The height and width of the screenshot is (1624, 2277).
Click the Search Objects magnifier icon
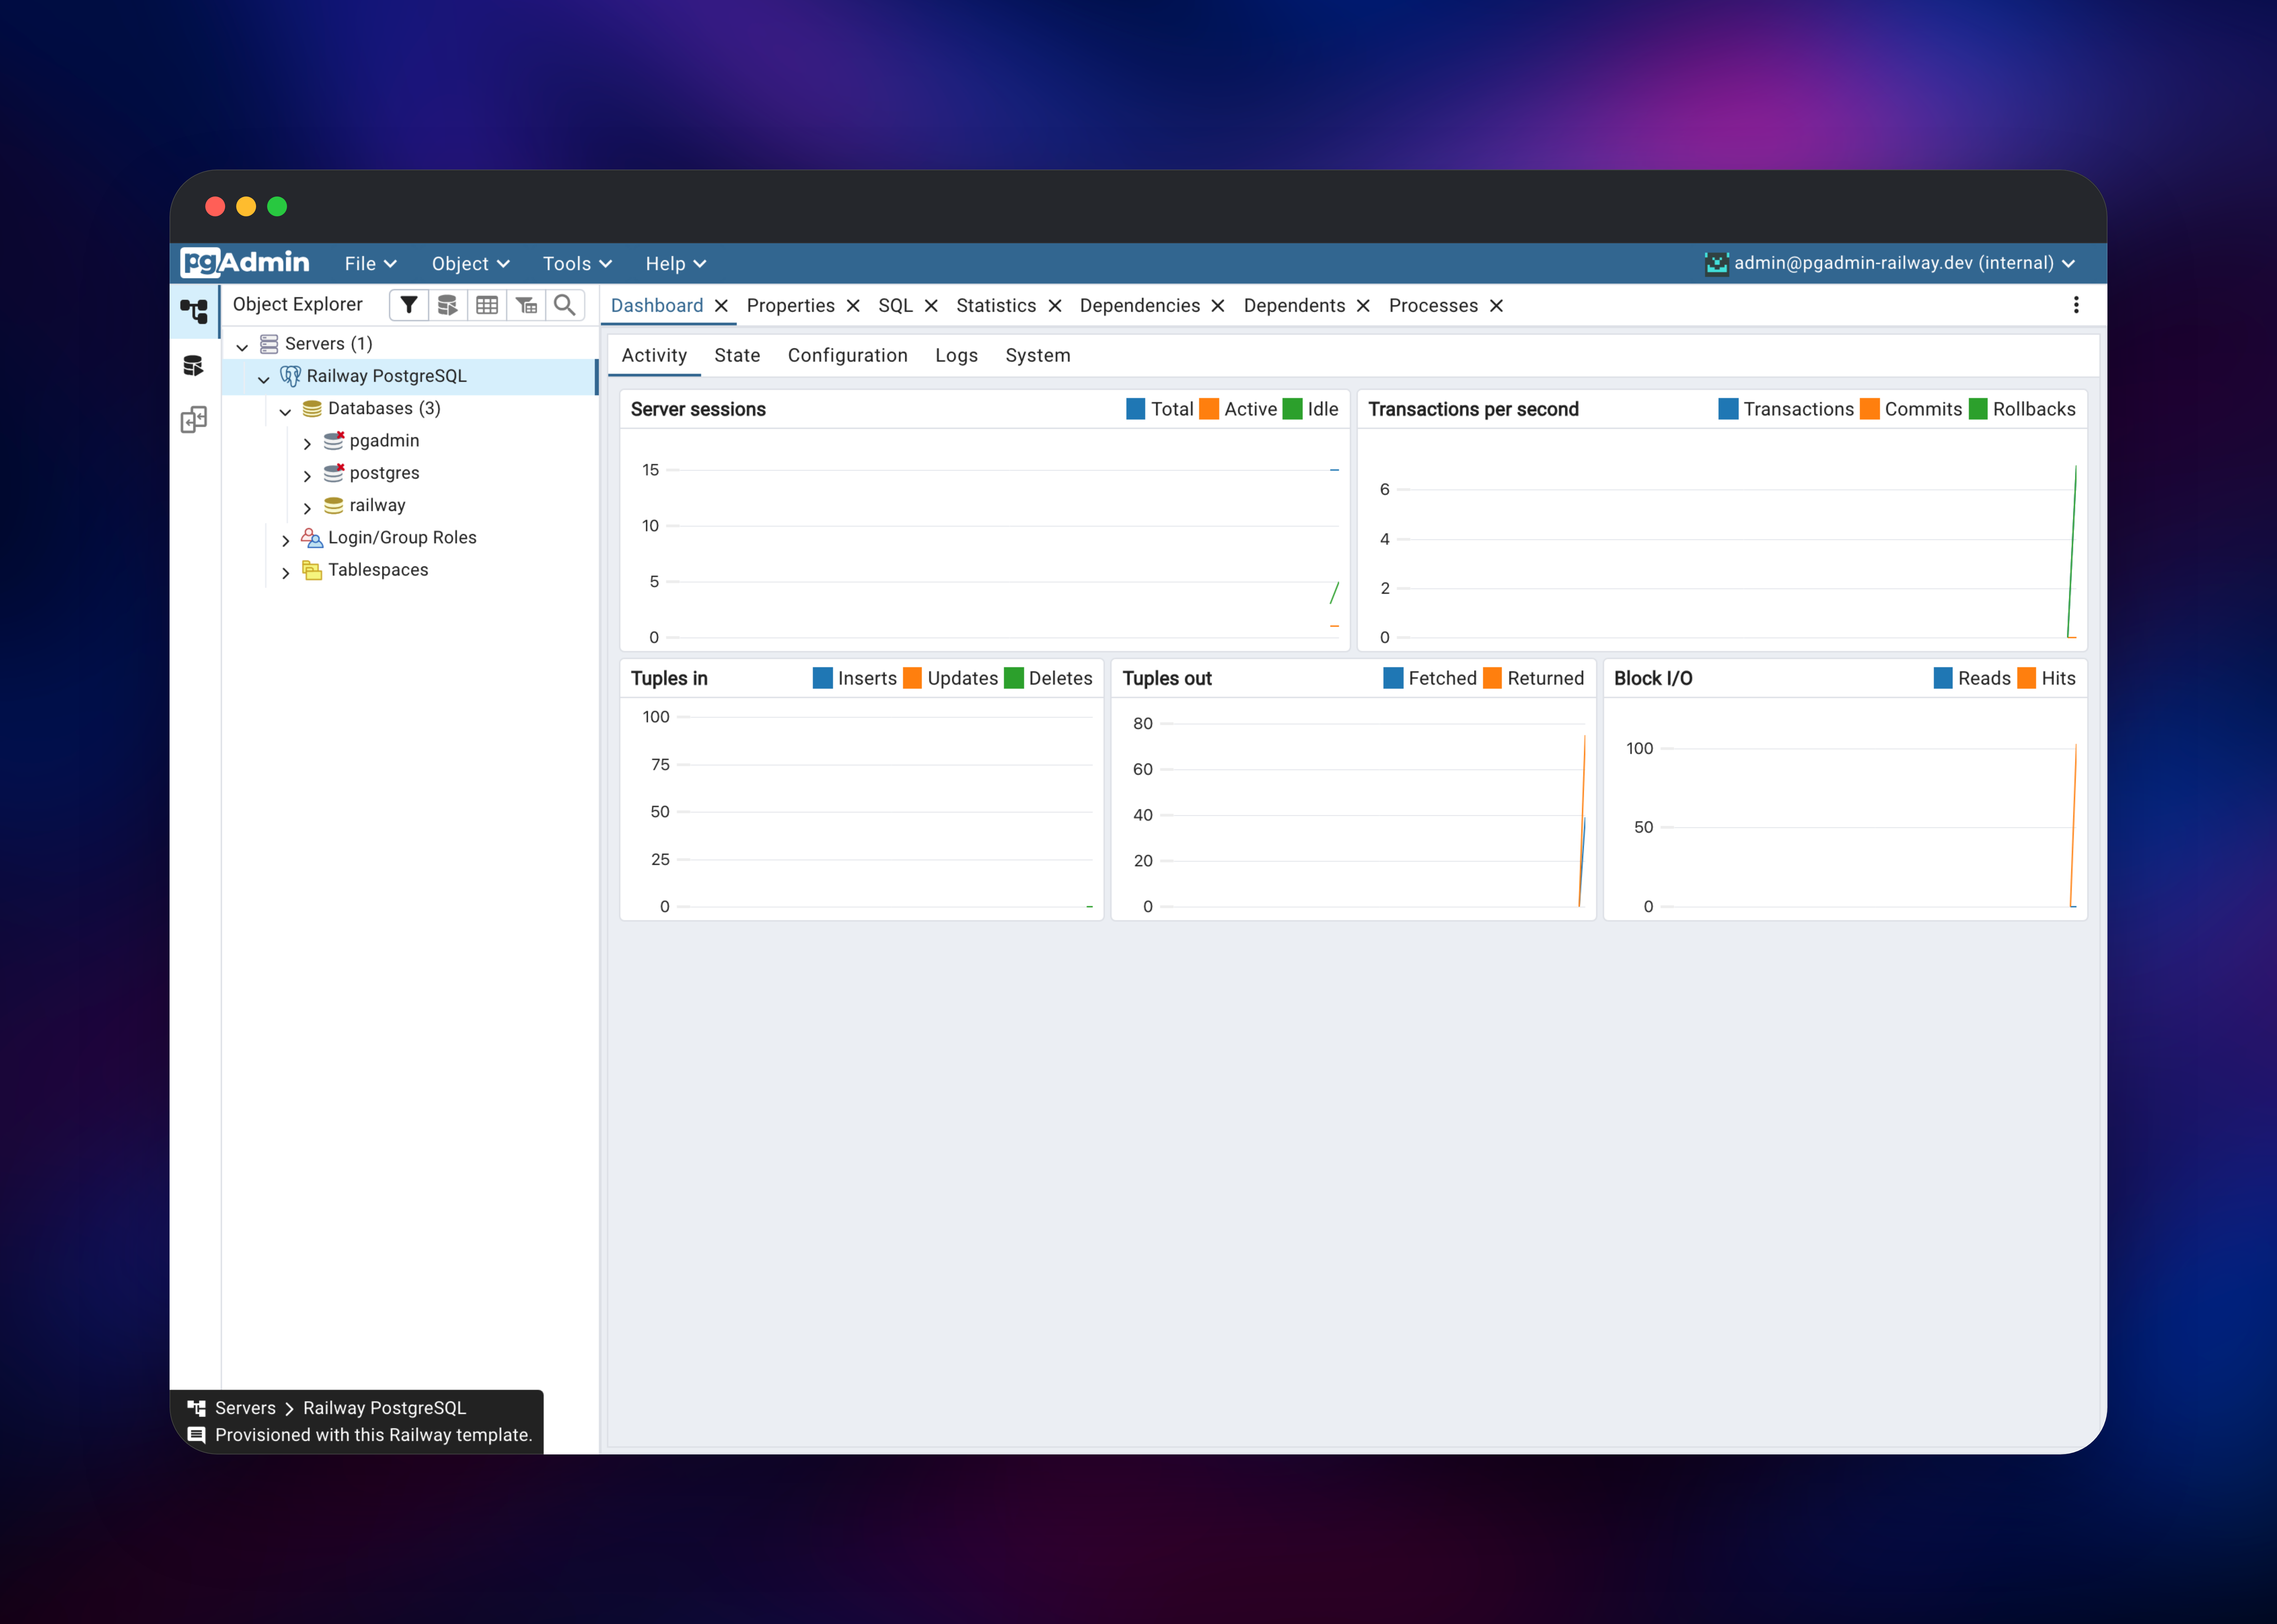pos(565,305)
